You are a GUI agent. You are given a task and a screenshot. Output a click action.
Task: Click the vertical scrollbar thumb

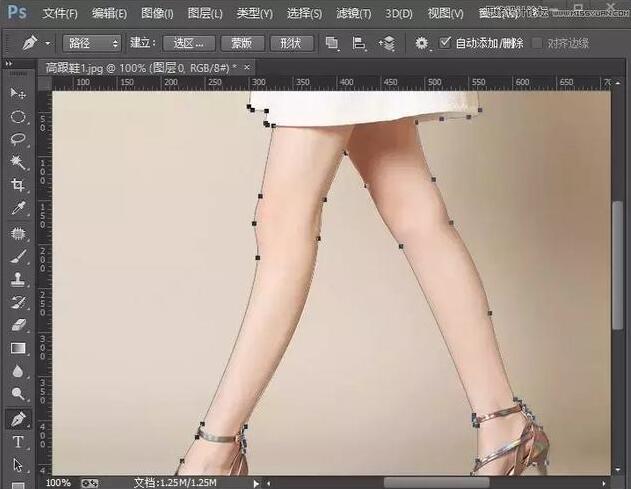click(x=617, y=265)
